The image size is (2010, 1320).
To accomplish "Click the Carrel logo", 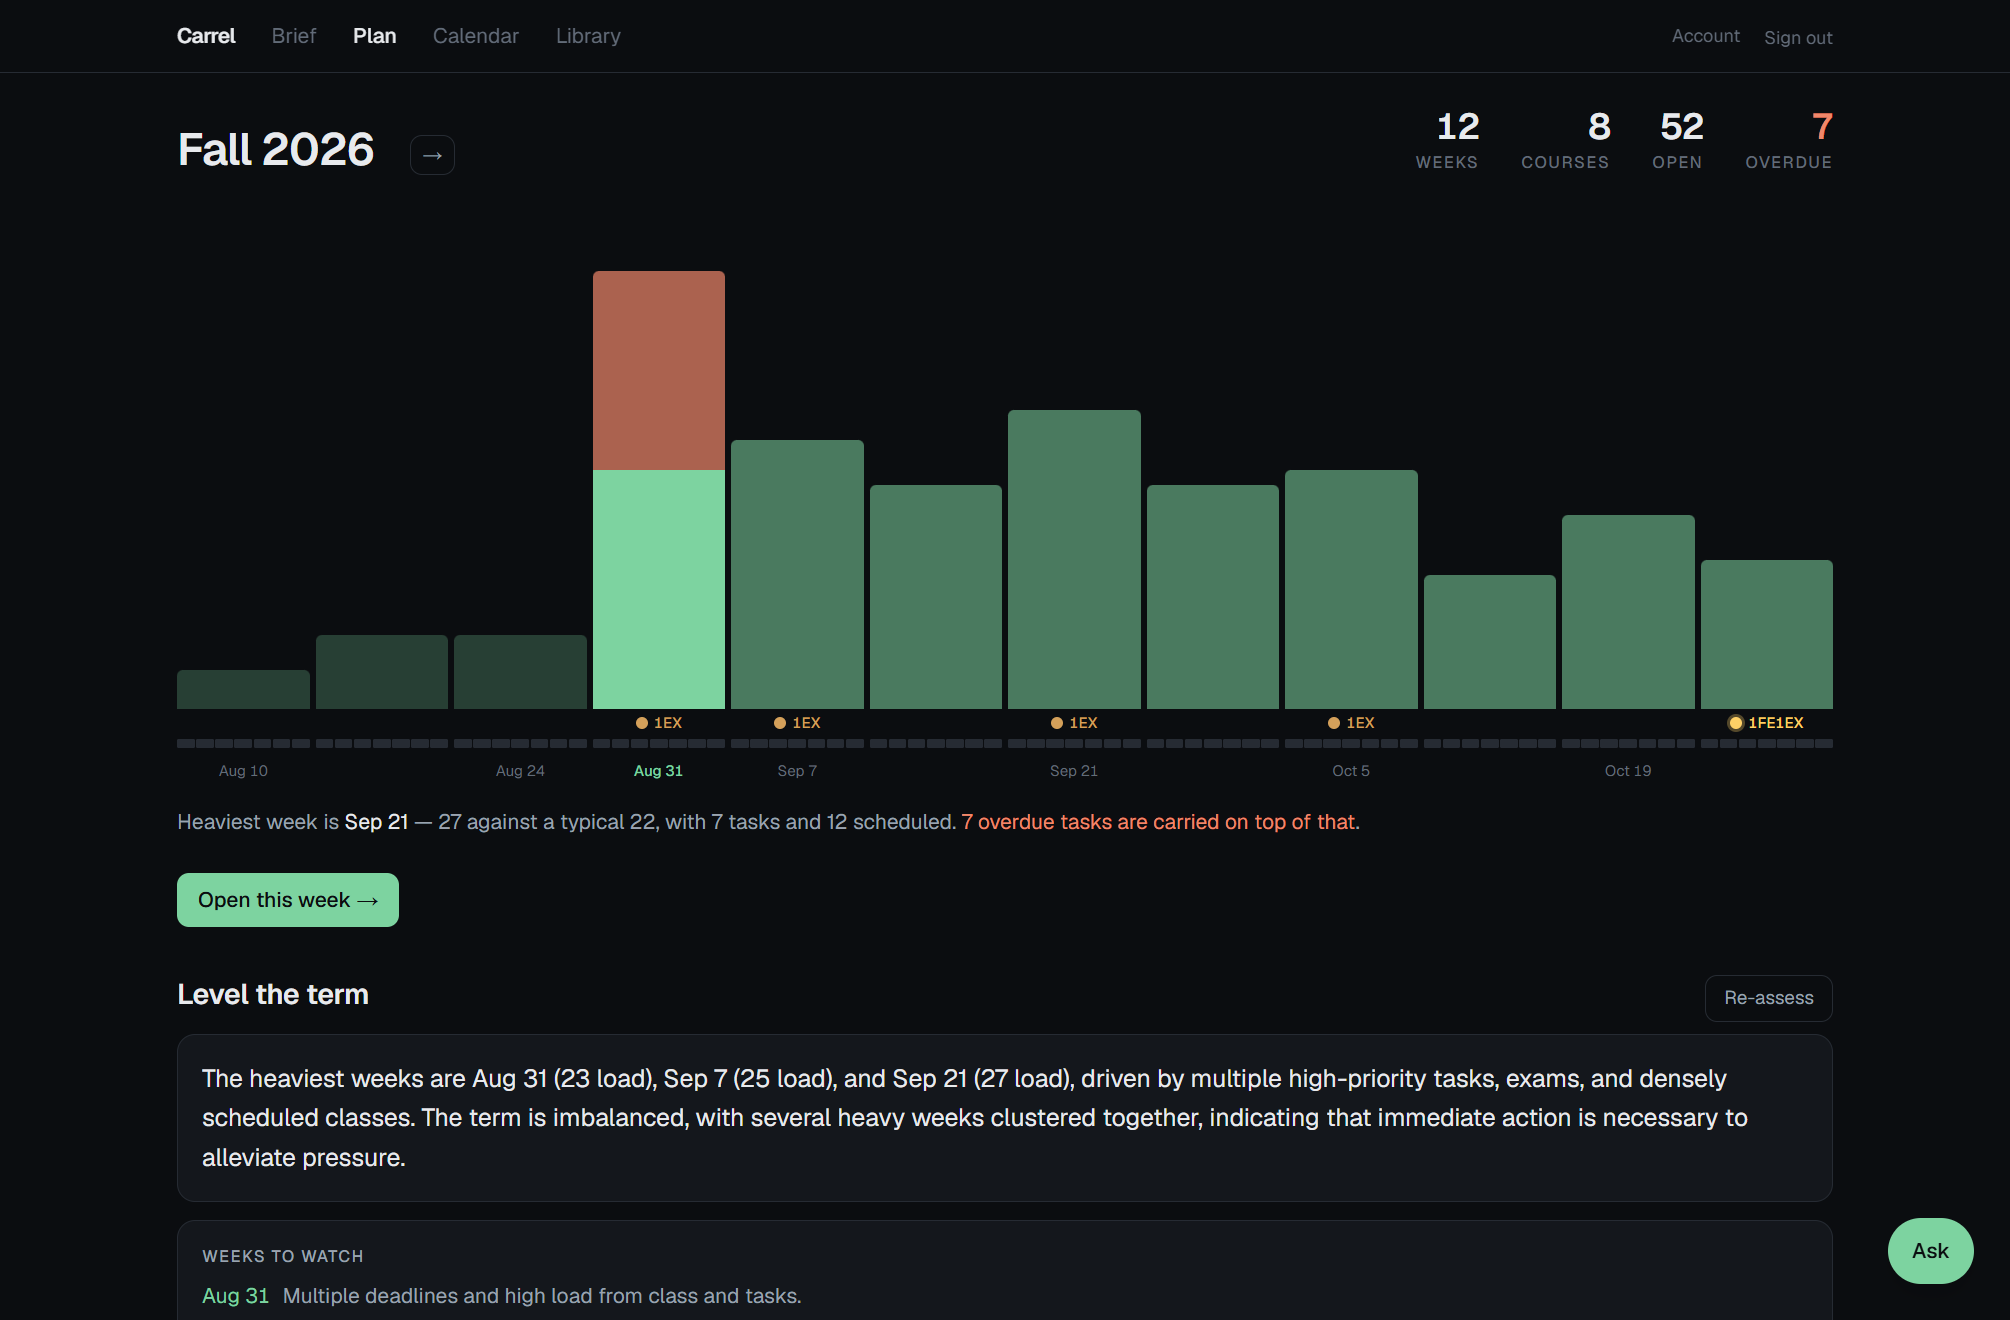I will tap(206, 36).
